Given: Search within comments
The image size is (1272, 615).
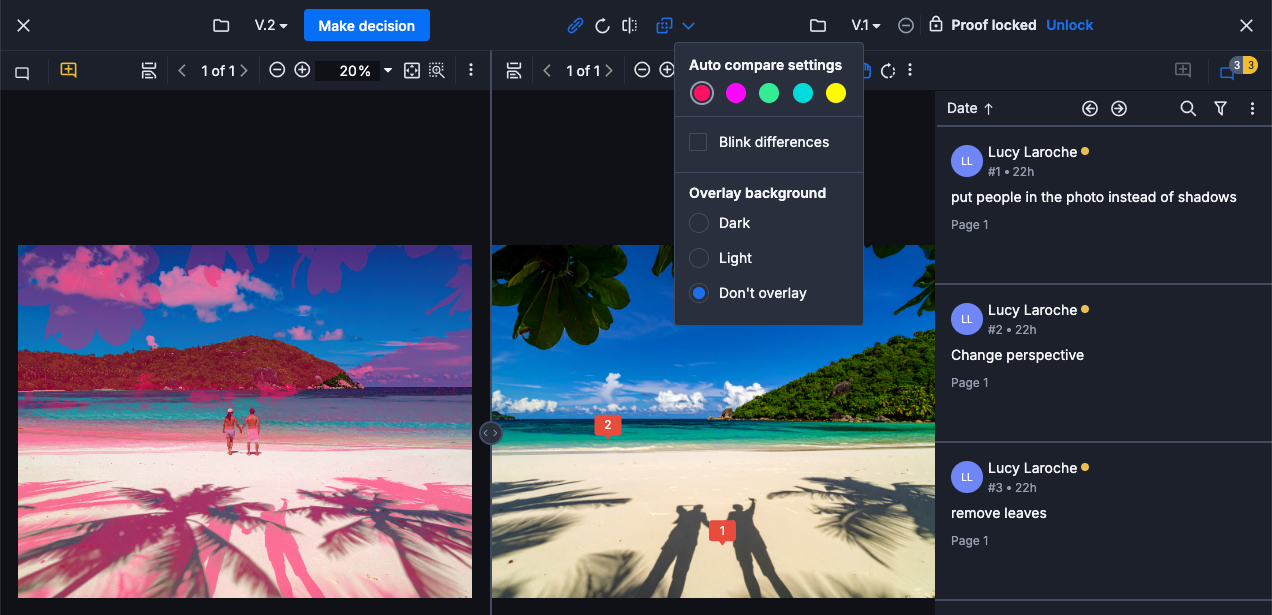Looking at the screenshot, I should (1188, 108).
